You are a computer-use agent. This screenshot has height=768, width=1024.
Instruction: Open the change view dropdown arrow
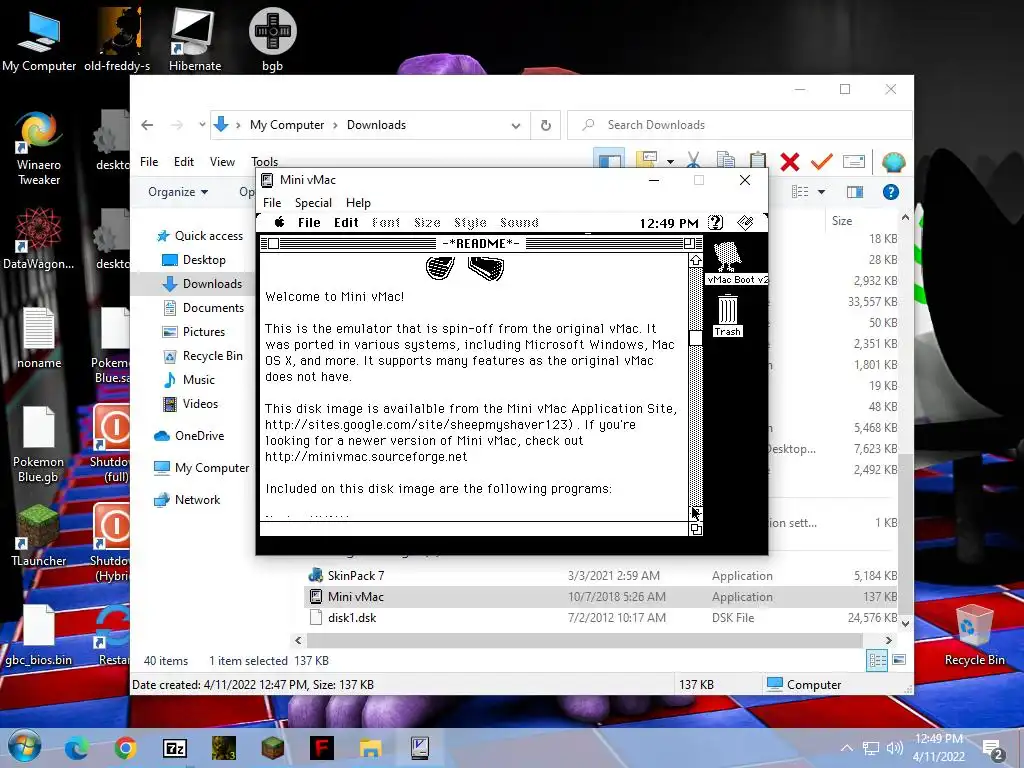[x=821, y=192]
